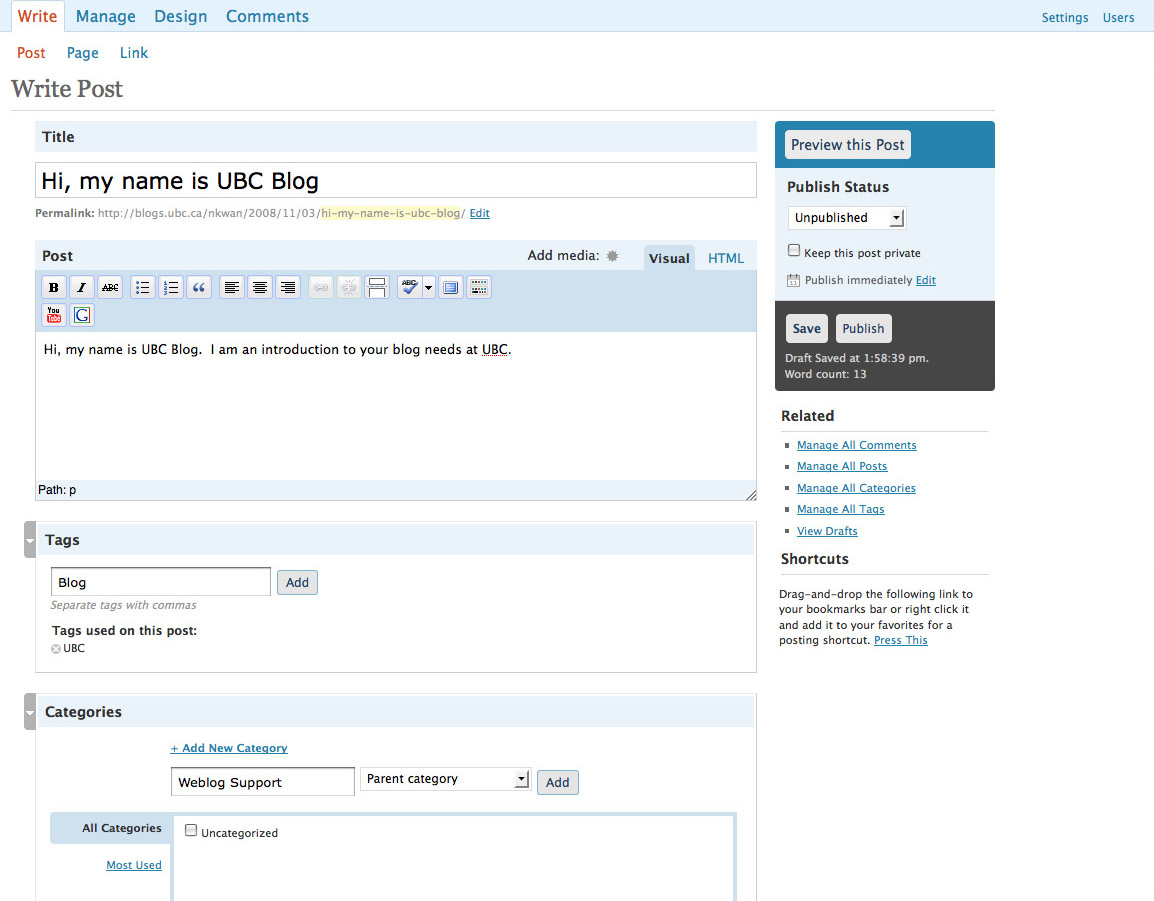This screenshot has width=1154, height=901.
Task: Open the Comments tab
Action: click(x=267, y=16)
